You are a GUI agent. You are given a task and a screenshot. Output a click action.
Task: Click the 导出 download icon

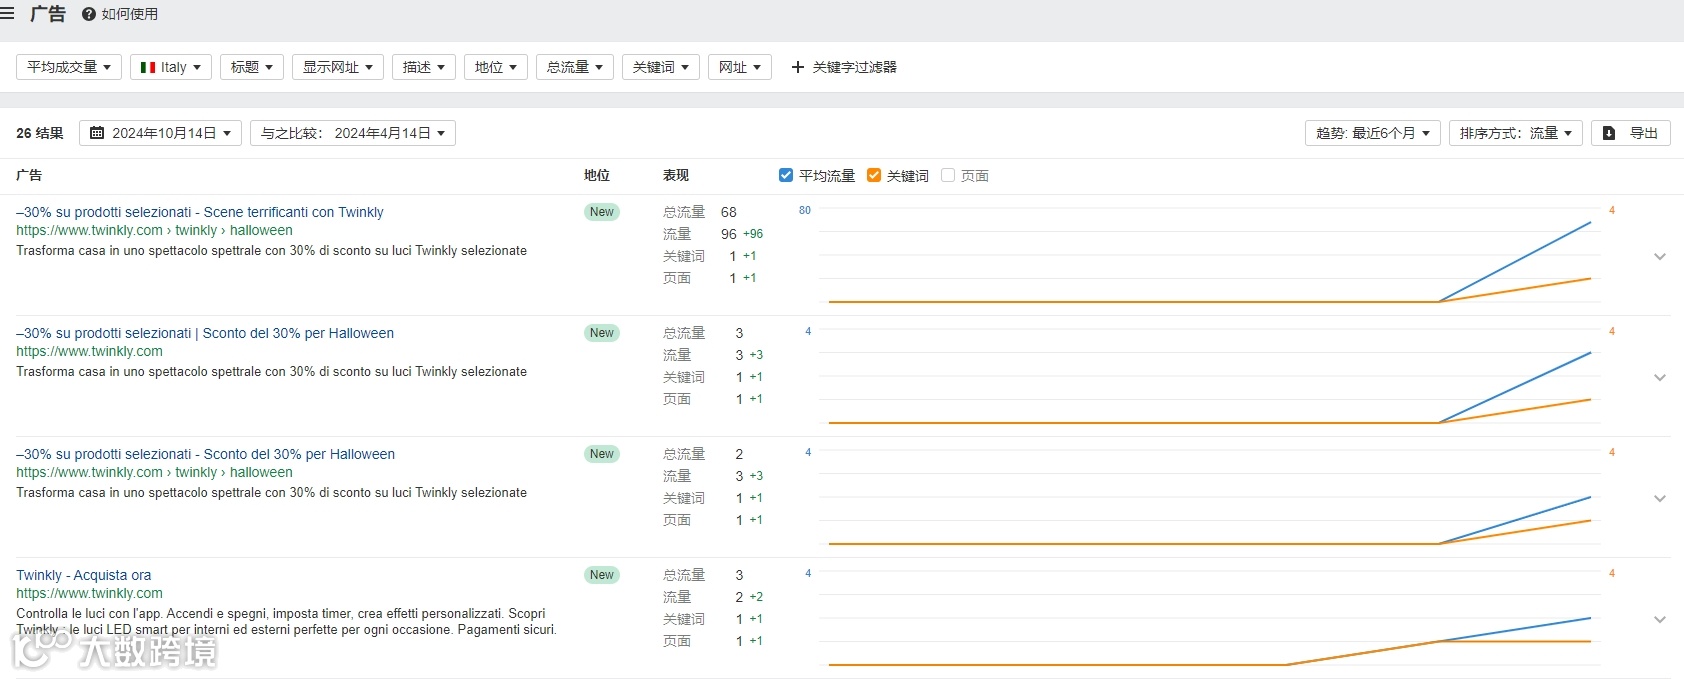pos(1609,133)
